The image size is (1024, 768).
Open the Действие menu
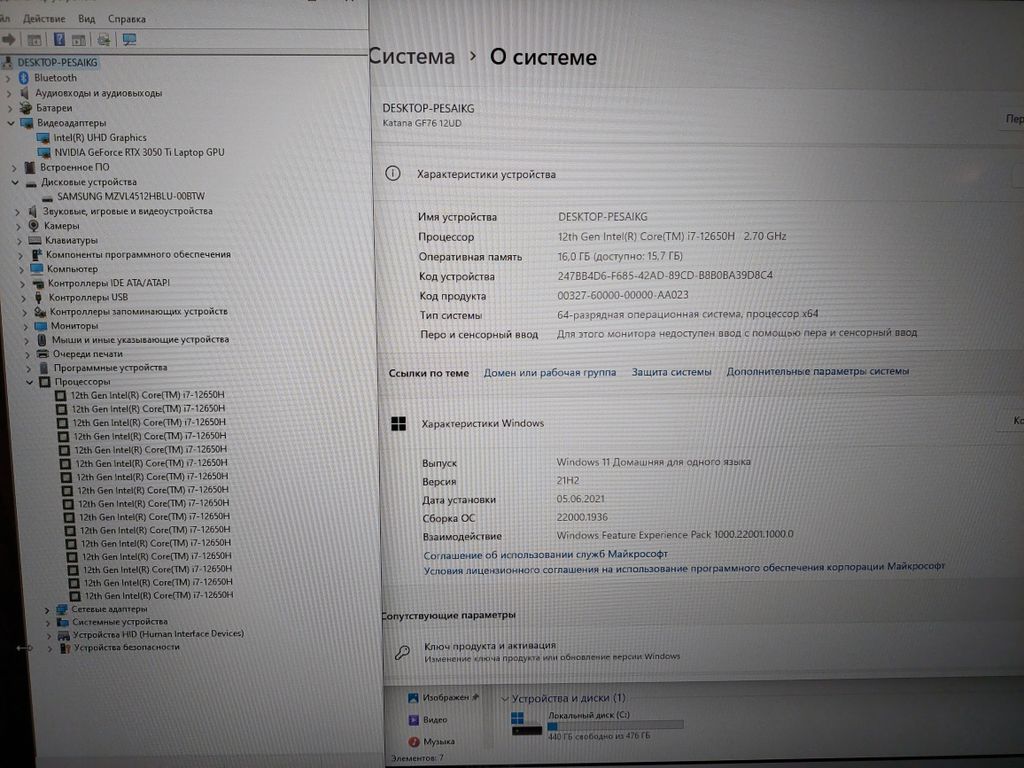point(43,19)
